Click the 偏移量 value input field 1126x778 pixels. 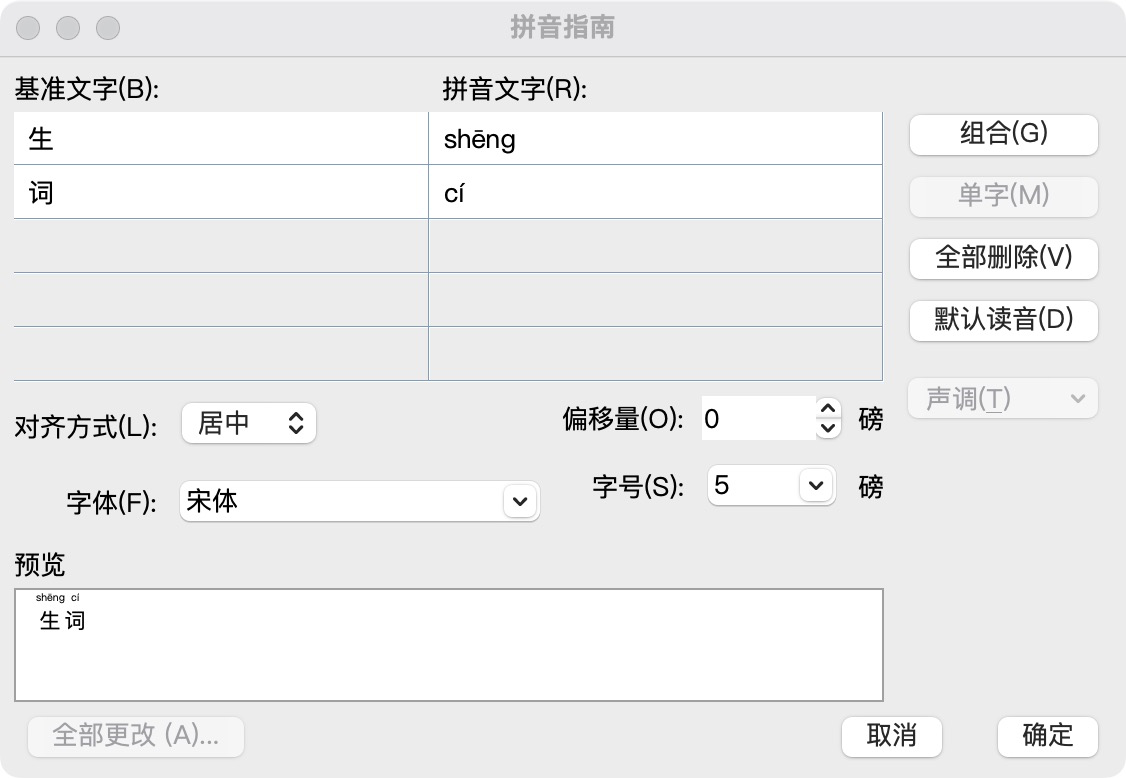(x=757, y=419)
